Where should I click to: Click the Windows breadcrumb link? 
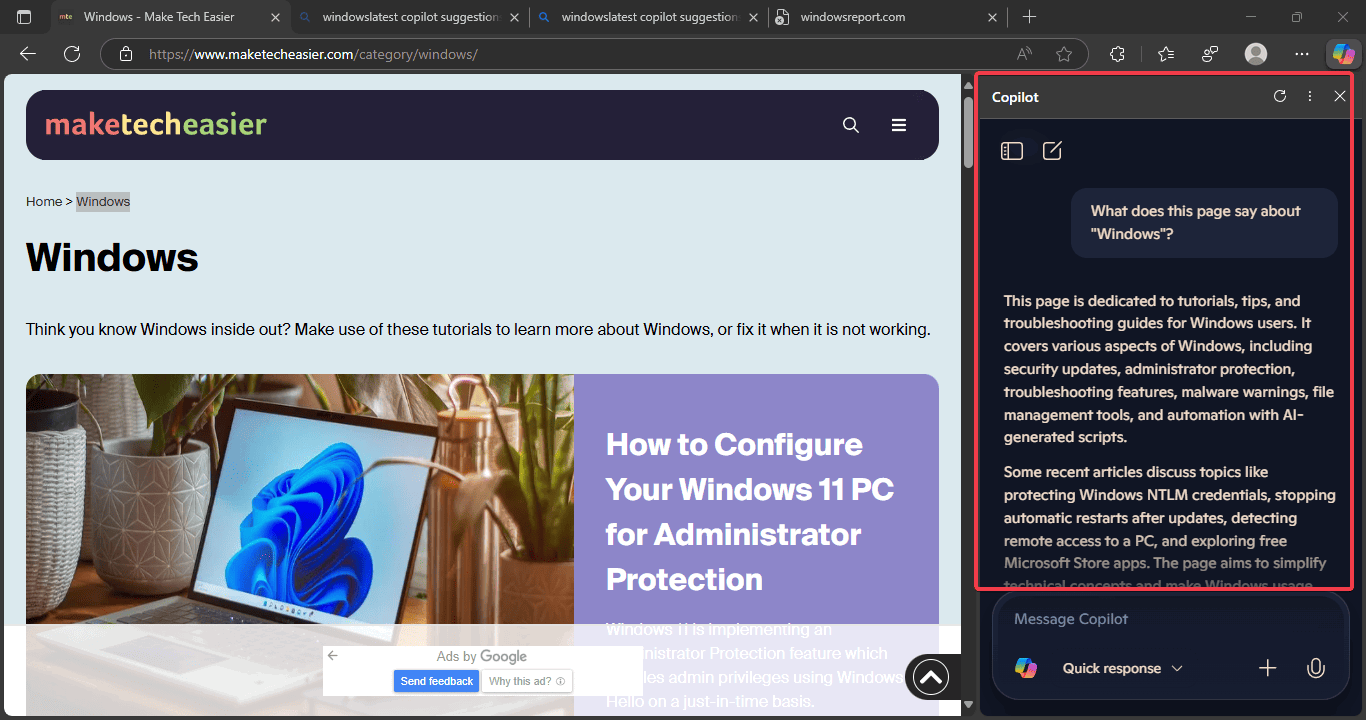(x=103, y=201)
